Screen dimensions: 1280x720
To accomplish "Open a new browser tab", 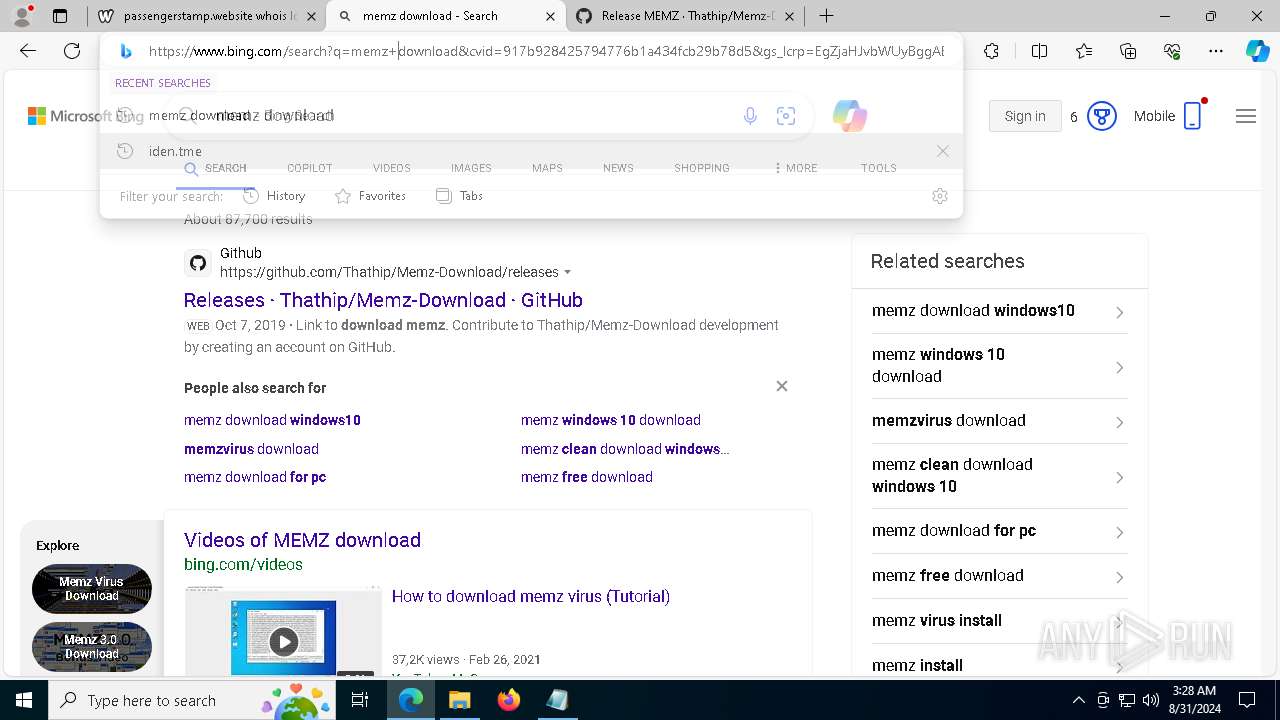I will pyautogui.click(x=826, y=16).
